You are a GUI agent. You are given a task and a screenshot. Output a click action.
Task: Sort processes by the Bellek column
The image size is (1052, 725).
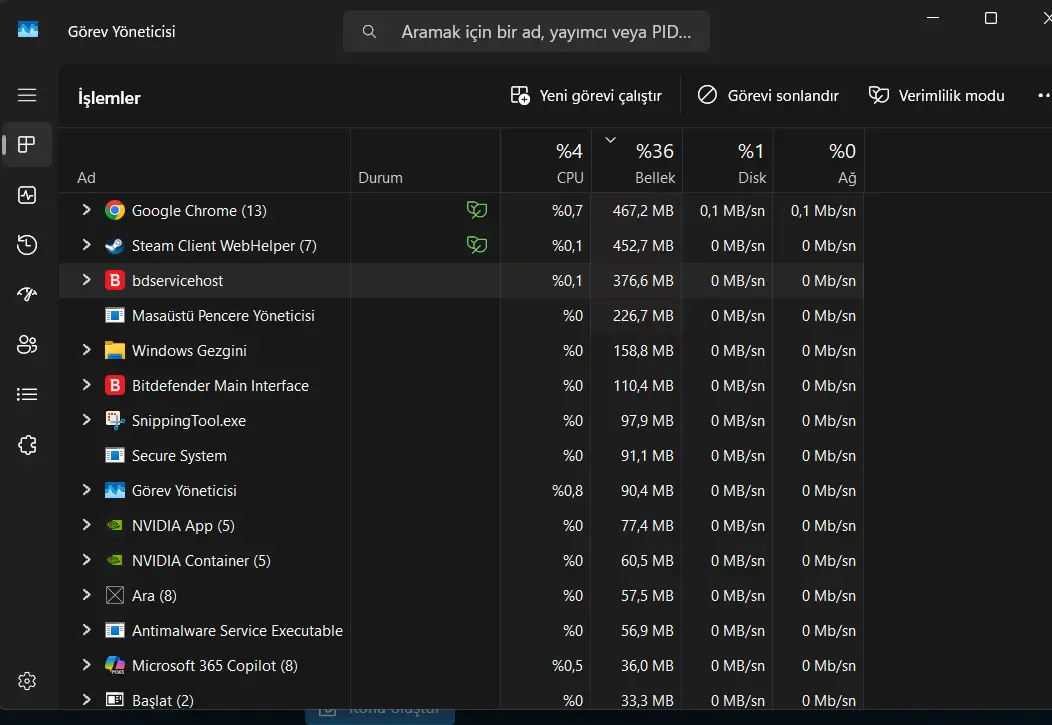(636, 161)
